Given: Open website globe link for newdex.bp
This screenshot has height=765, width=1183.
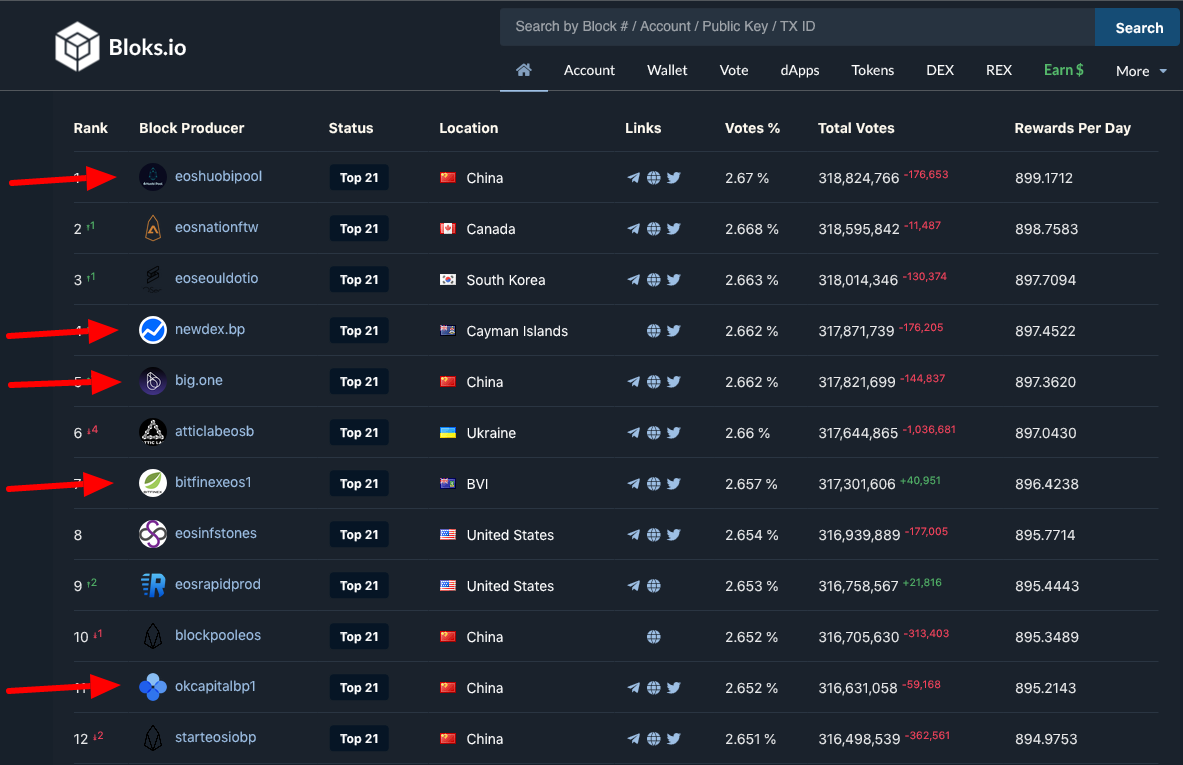Looking at the screenshot, I should (654, 330).
